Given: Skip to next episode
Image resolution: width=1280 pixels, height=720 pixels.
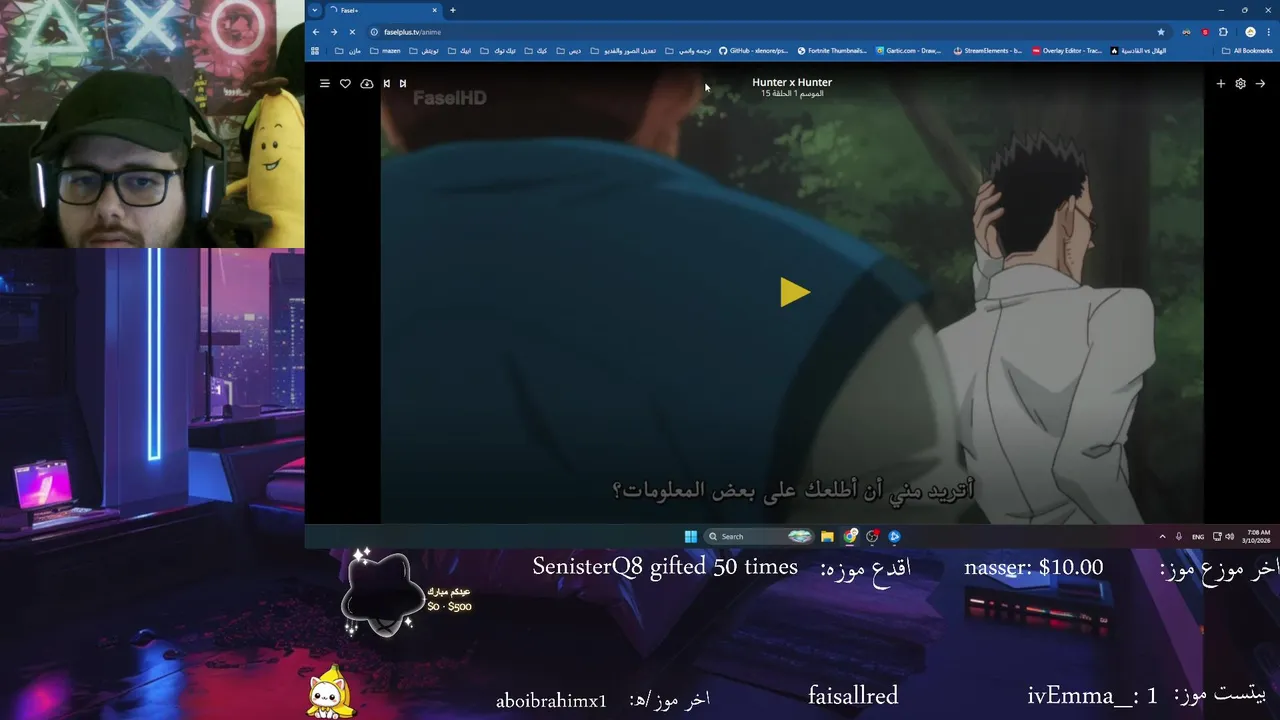Looking at the screenshot, I should click(x=403, y=83).
